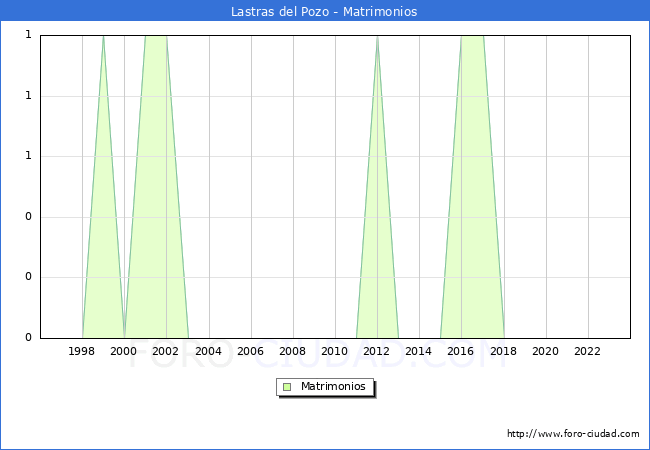
Task: Select the 2014 x-axis label
Action: coord(419,351)
